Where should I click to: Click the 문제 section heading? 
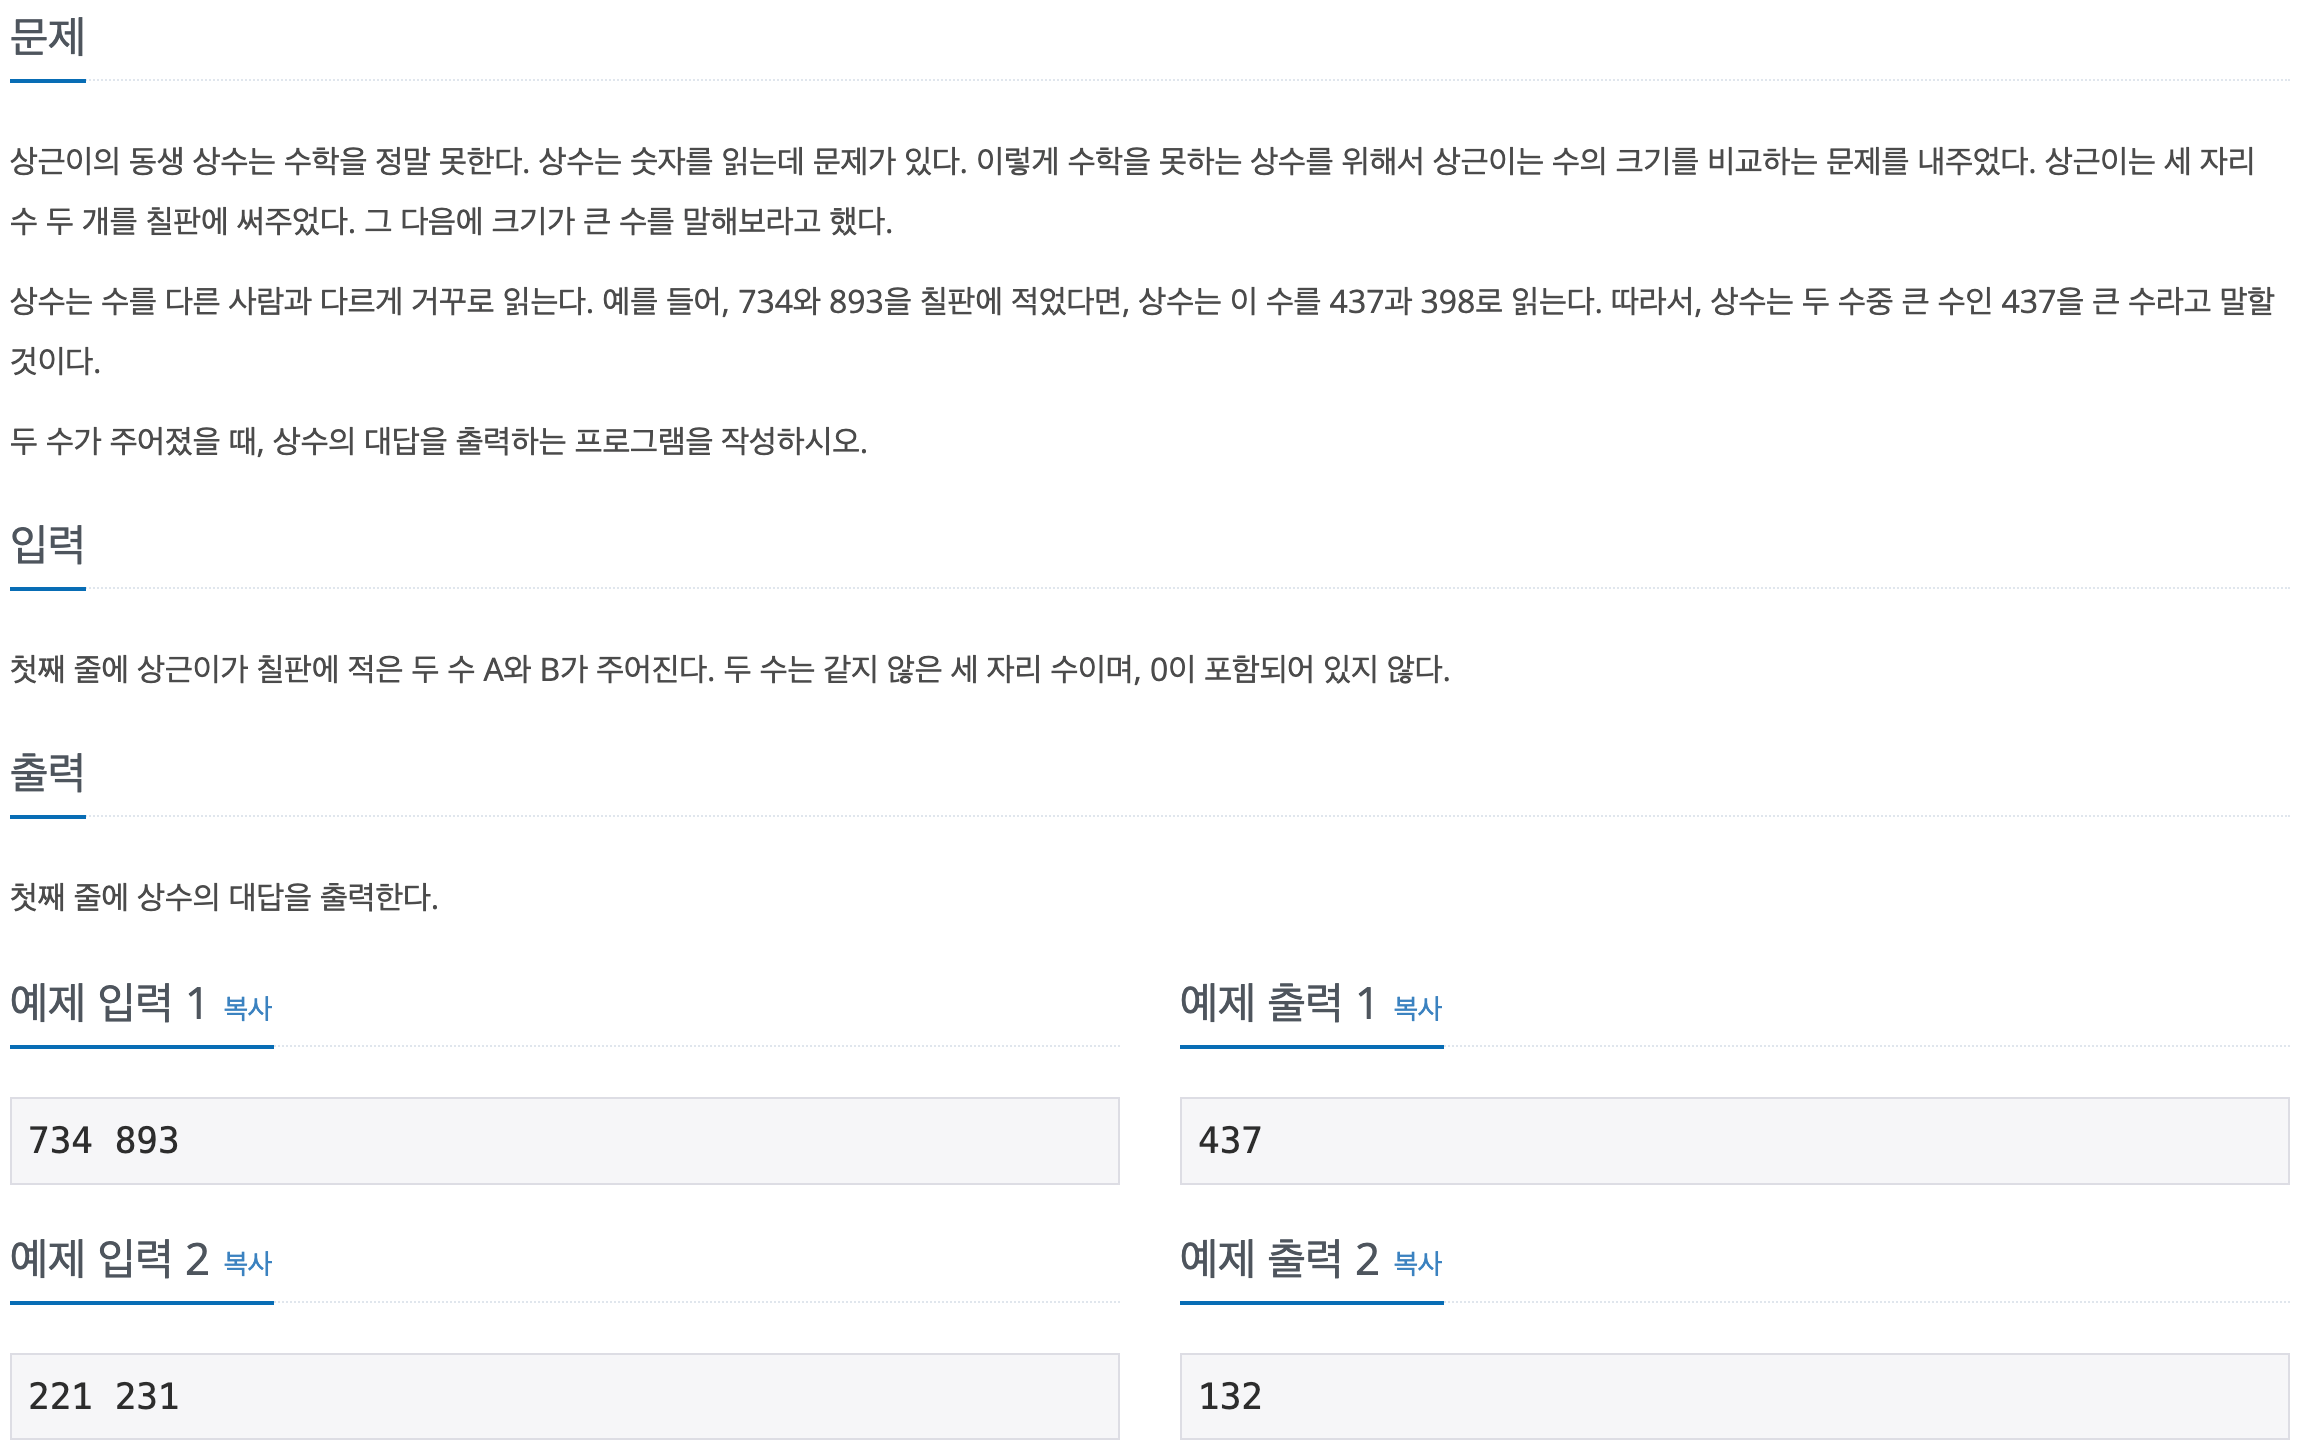pyautogui.click(x=48, y=38)
